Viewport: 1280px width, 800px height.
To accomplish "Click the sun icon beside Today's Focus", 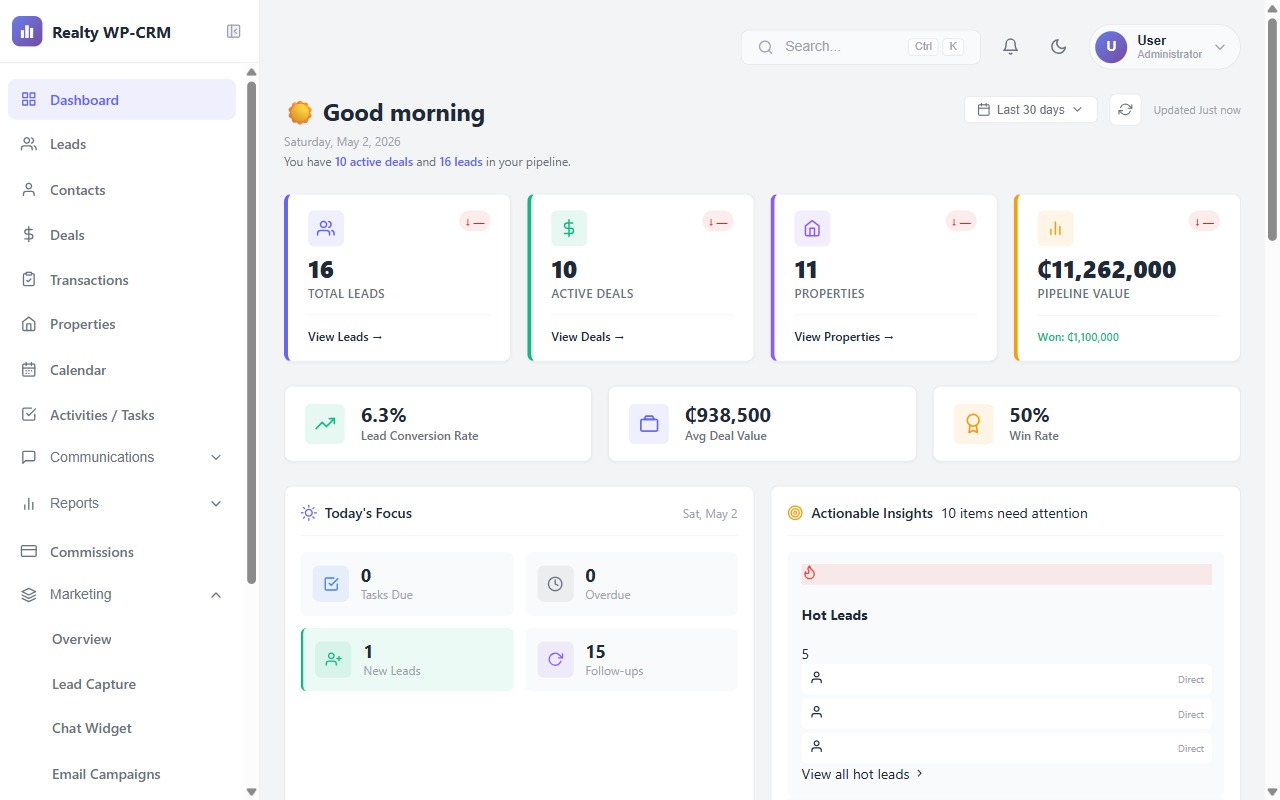I will coord(309,513).
